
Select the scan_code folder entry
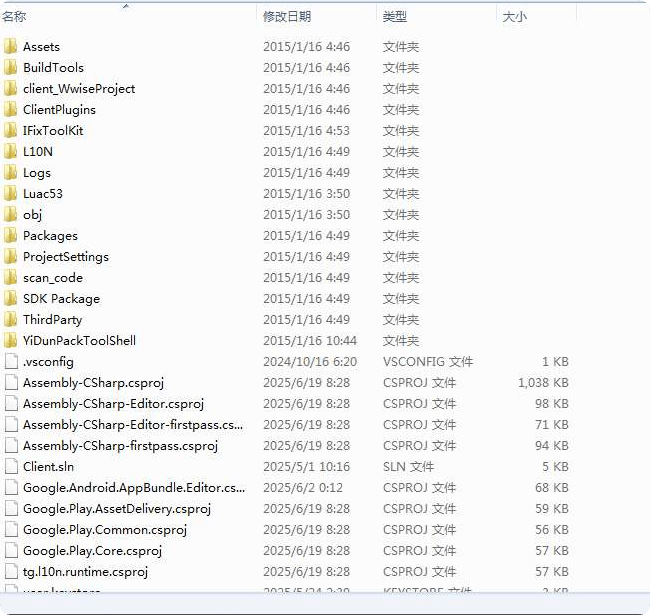coord(53,278)
